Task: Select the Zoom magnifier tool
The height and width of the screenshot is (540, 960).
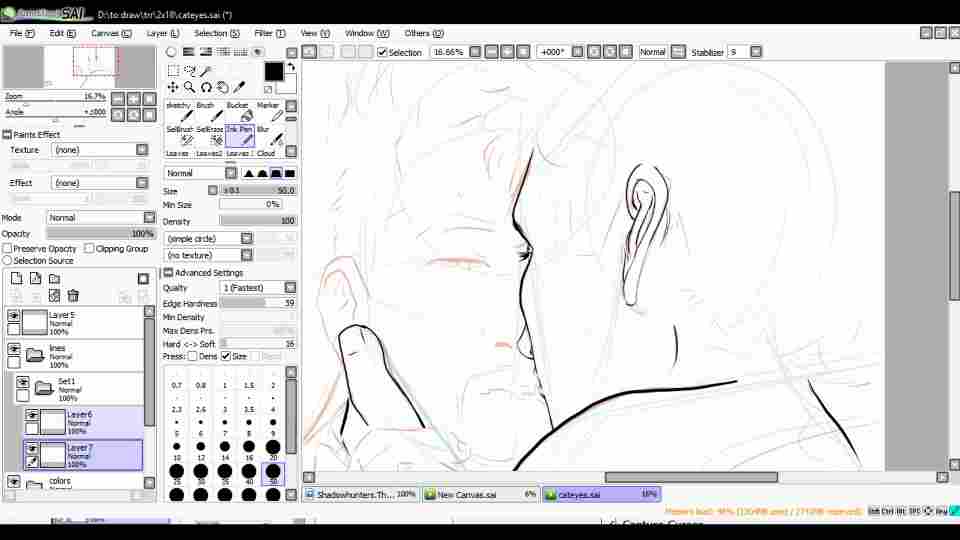Action: click(x=190, y=87)
